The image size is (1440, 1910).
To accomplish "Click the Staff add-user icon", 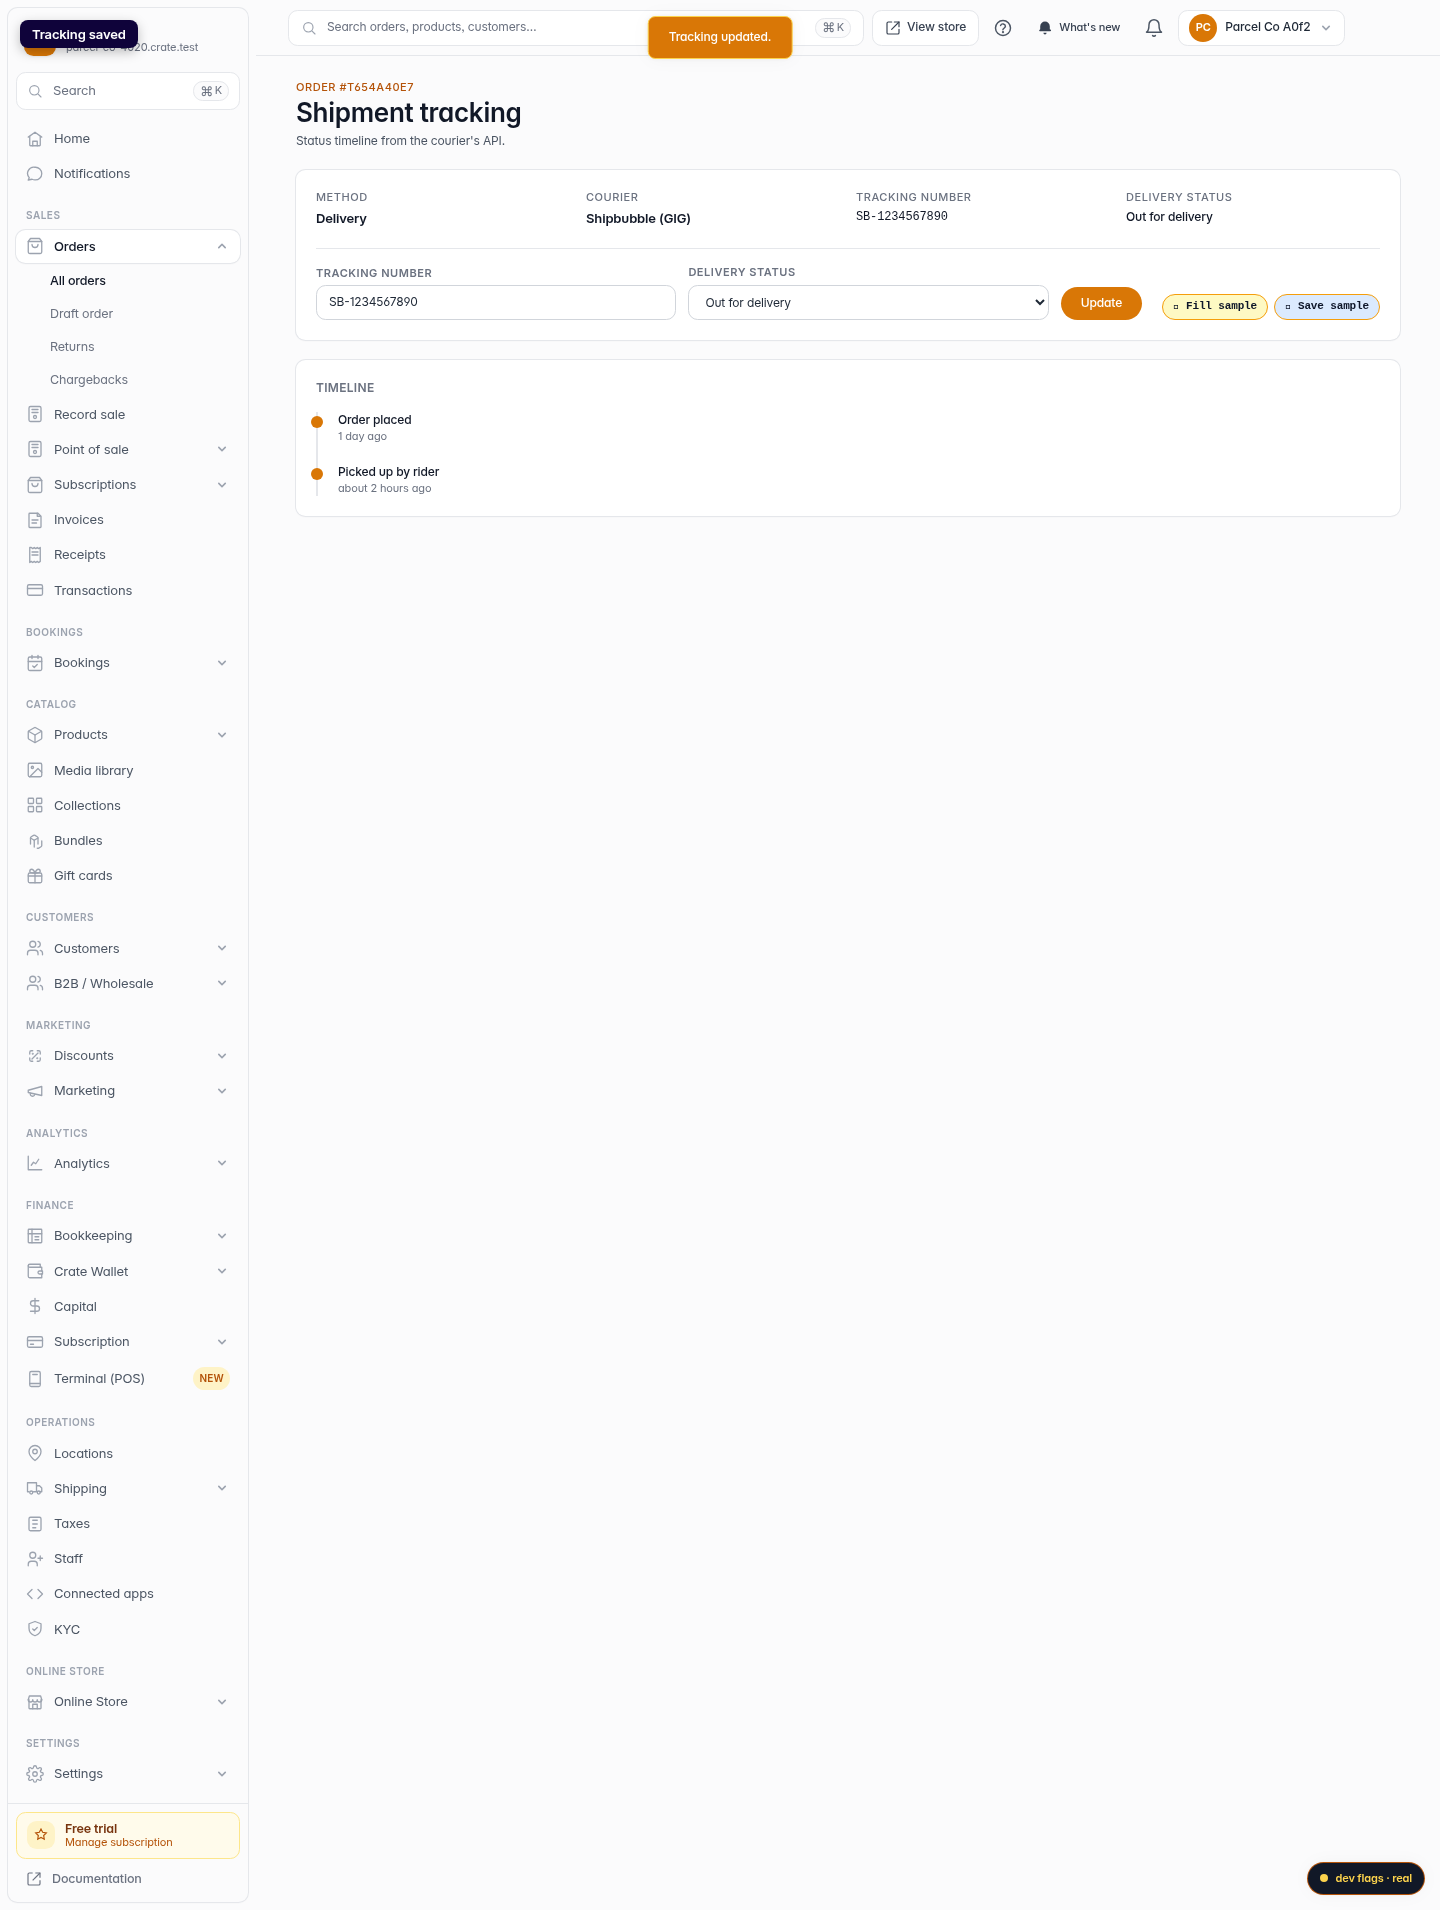I will 35,1559.
